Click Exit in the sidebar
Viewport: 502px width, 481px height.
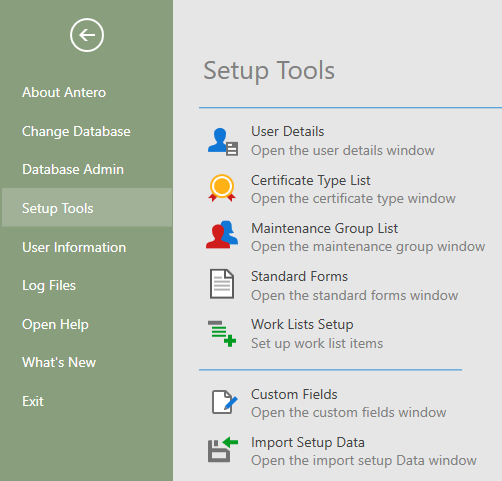(33, 401)
